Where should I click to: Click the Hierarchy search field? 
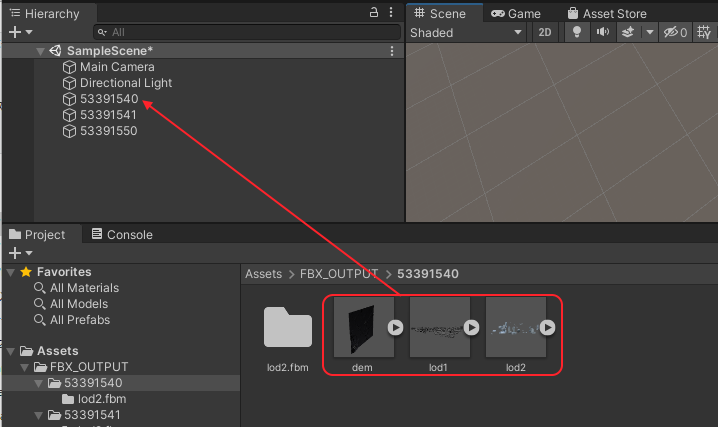click(247, 32)
